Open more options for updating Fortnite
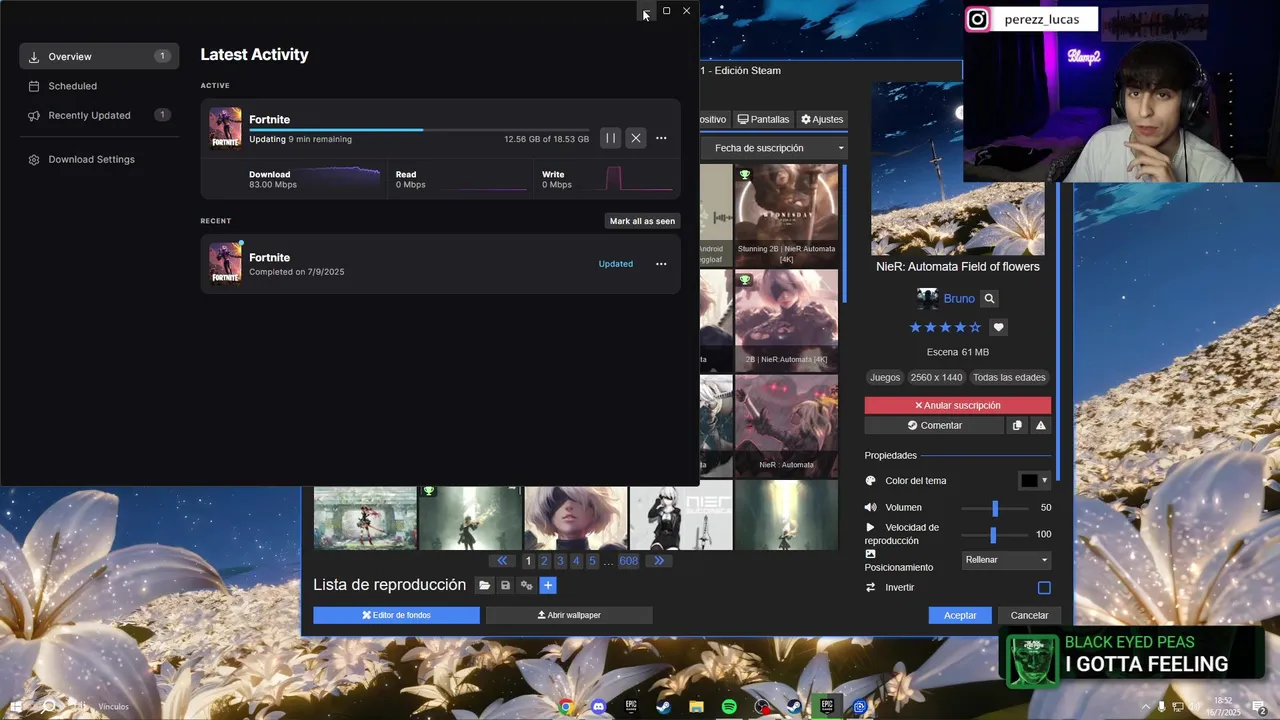This screenshot has width=1280, height=720. click(x=661, y=138)
